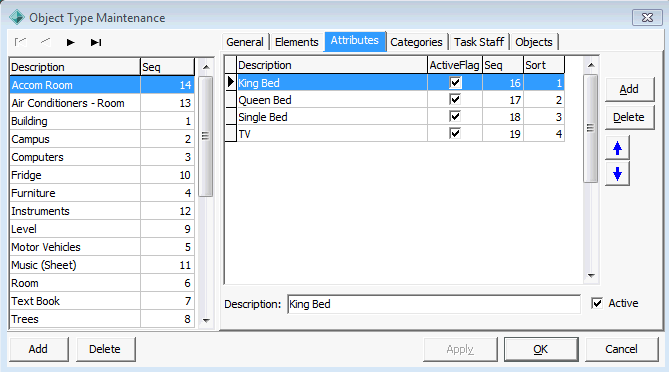Select Campus in object type list

(102, 139)
